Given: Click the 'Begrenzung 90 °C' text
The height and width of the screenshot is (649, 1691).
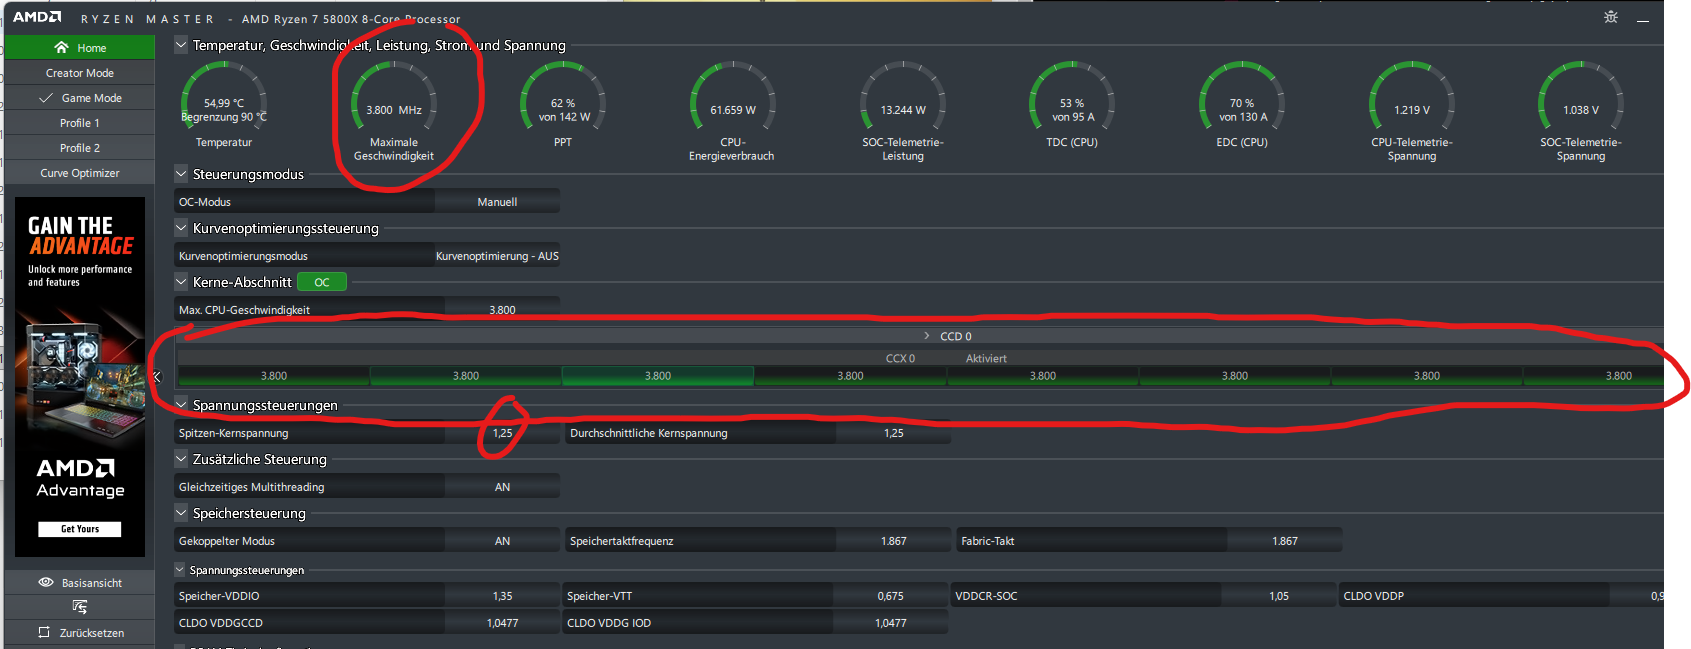Looking at the screenshot, I should coord(224,117).
